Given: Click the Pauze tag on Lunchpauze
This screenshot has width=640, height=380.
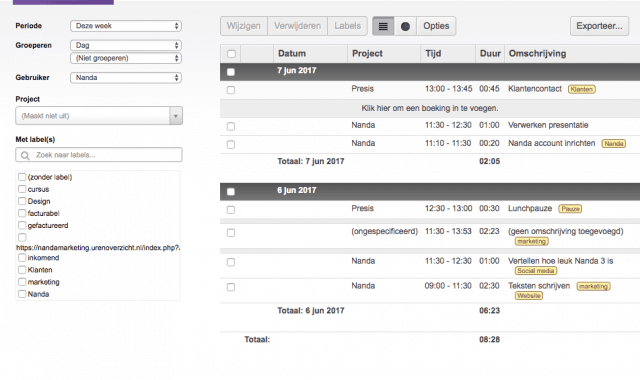Looking at the screenshot, I should click(x=570, y=209).
